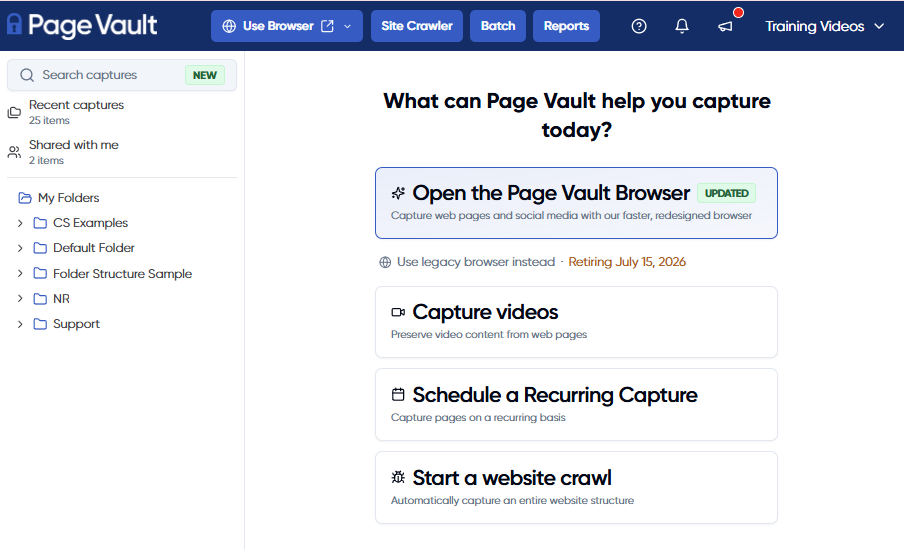Open the Page Vault Browser card
This screenshot has height=550, width=904.
(577, 203)
